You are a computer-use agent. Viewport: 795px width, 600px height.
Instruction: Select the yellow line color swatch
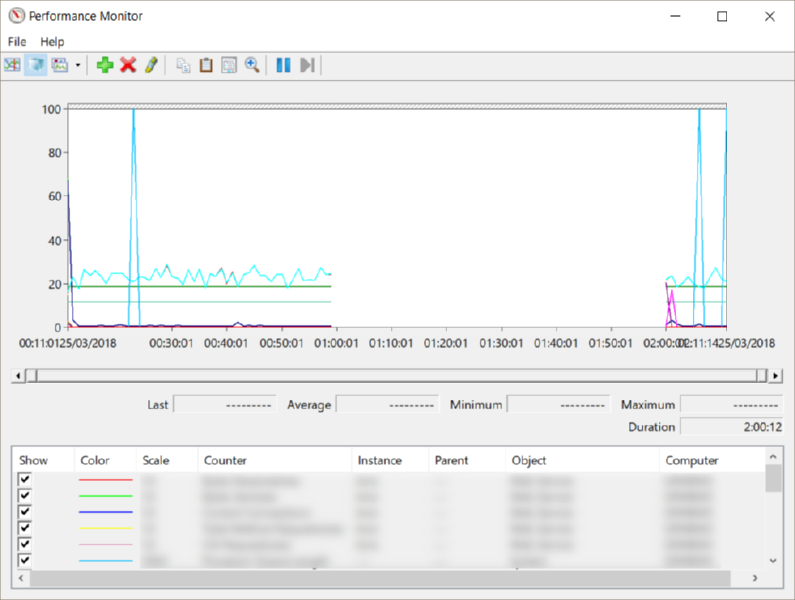coord(105,528)
